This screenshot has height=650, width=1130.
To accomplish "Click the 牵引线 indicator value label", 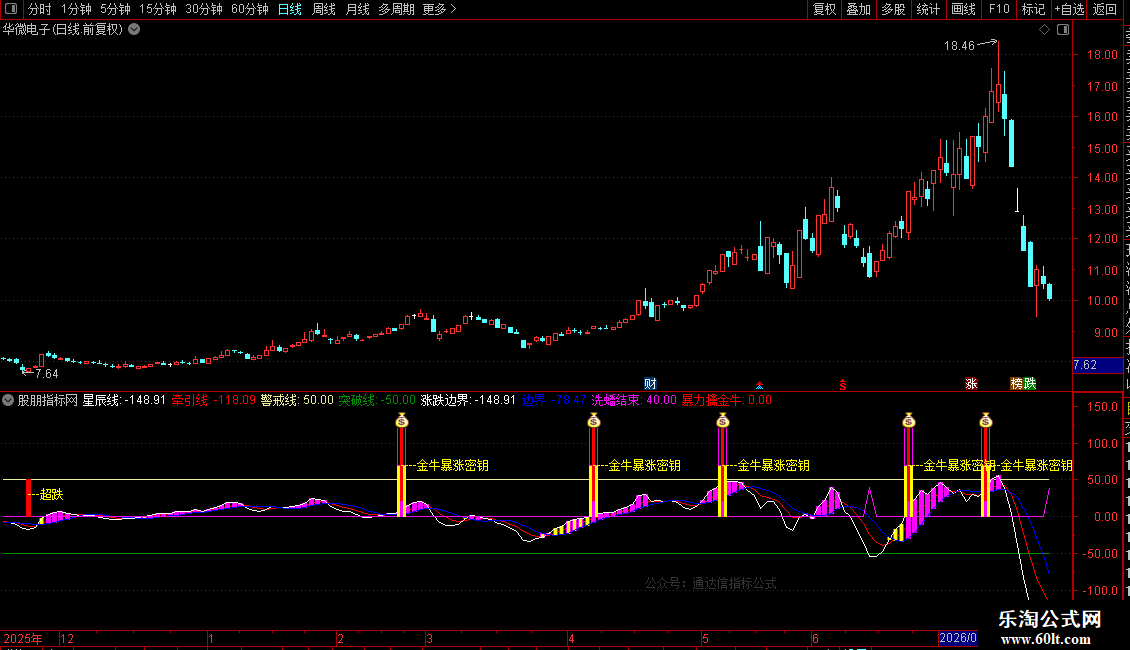I will coord(214,400).
